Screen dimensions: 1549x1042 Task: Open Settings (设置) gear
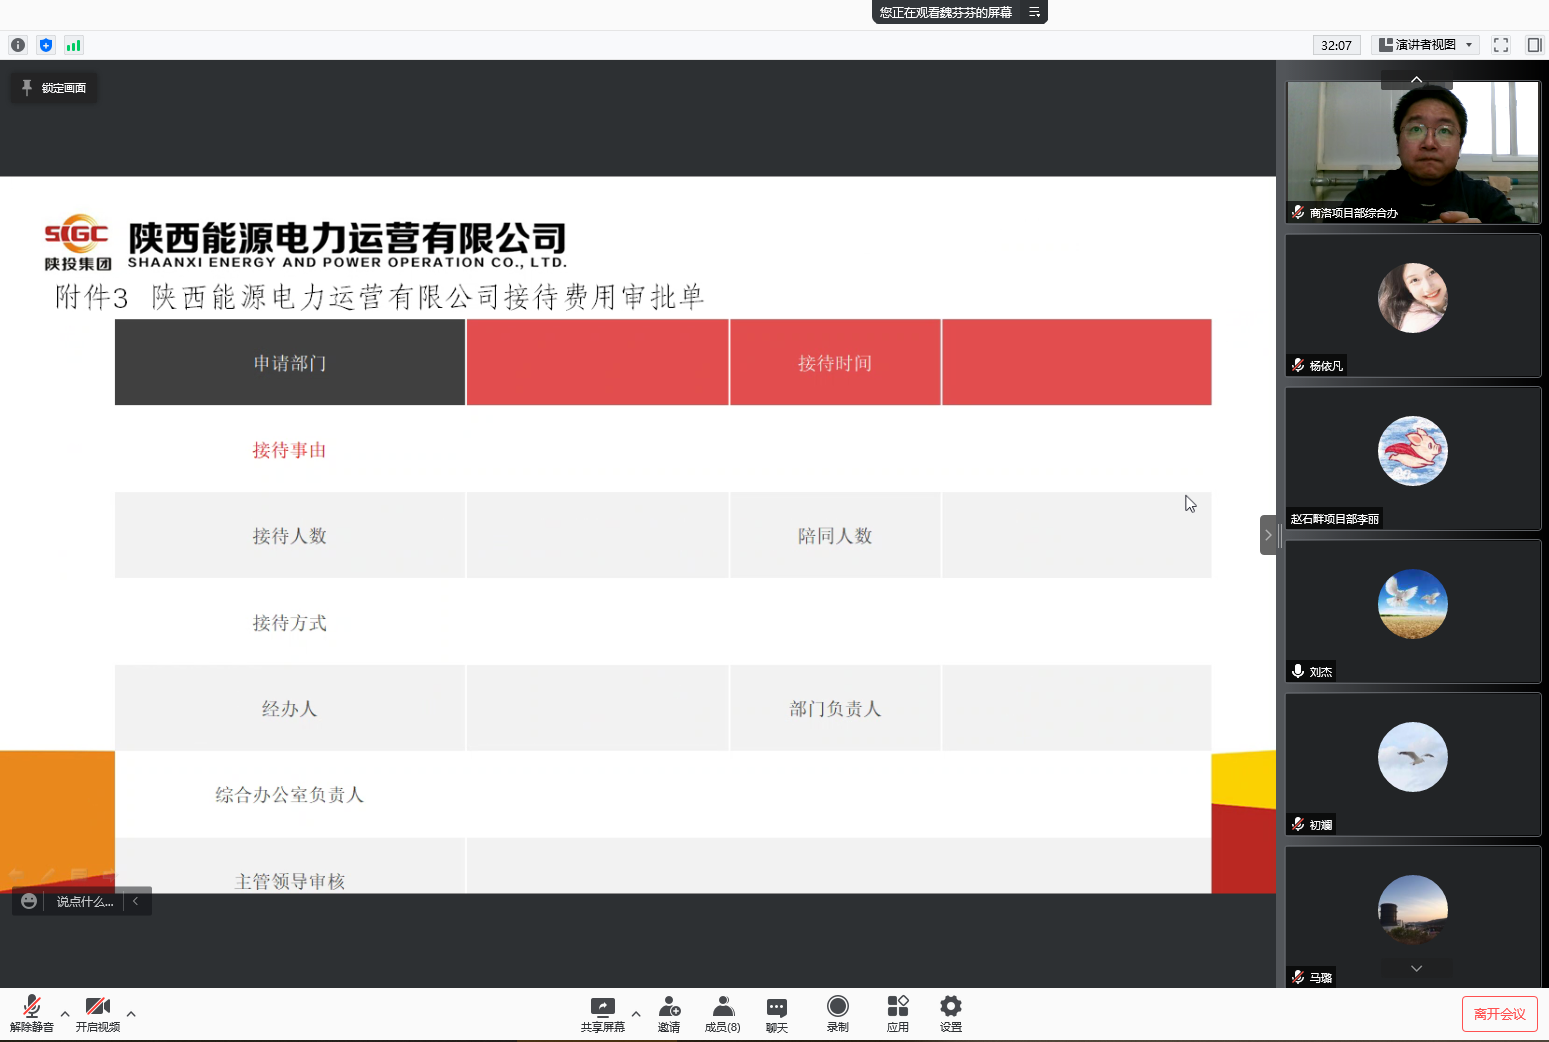951,1013
